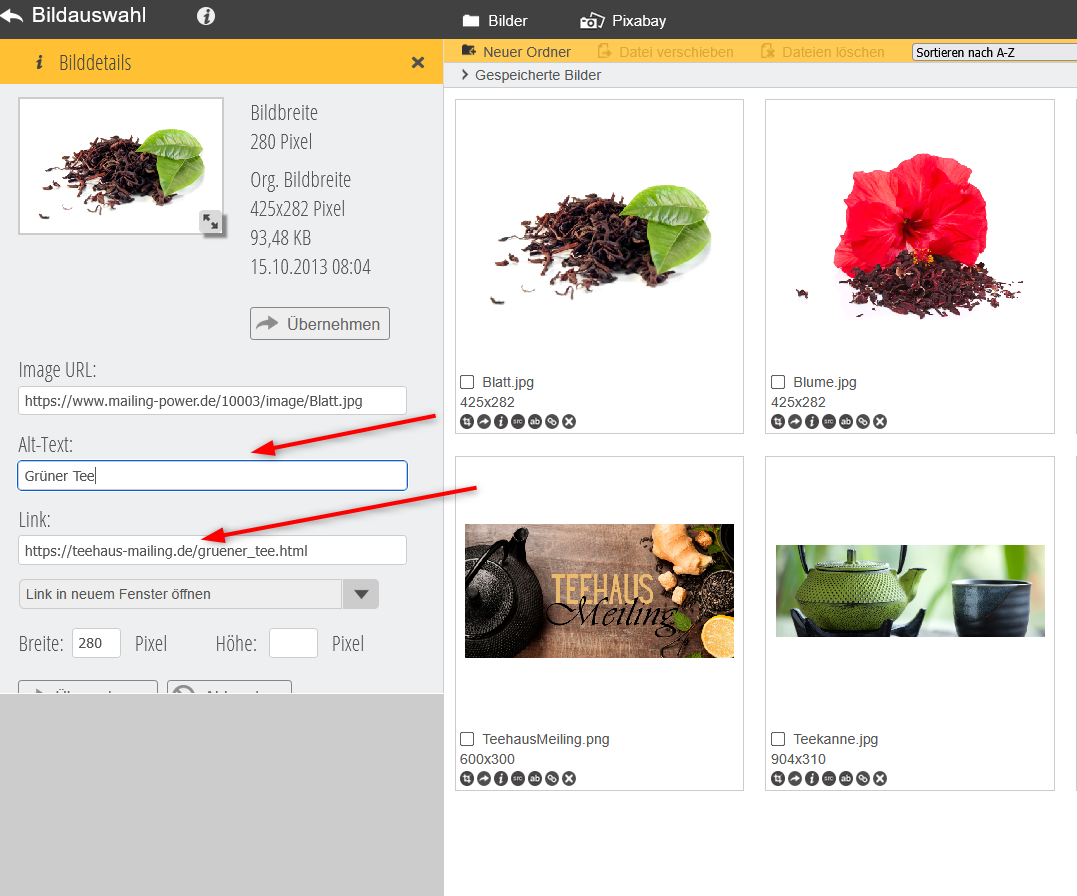Switch to the Bilder tab
Viewport: 1077px width, 896px height.
pyautogui.click(x=495, y=21)
